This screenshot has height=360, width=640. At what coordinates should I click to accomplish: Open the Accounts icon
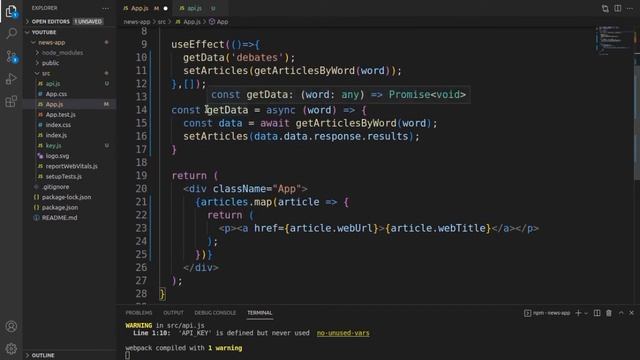pos(11,327)
